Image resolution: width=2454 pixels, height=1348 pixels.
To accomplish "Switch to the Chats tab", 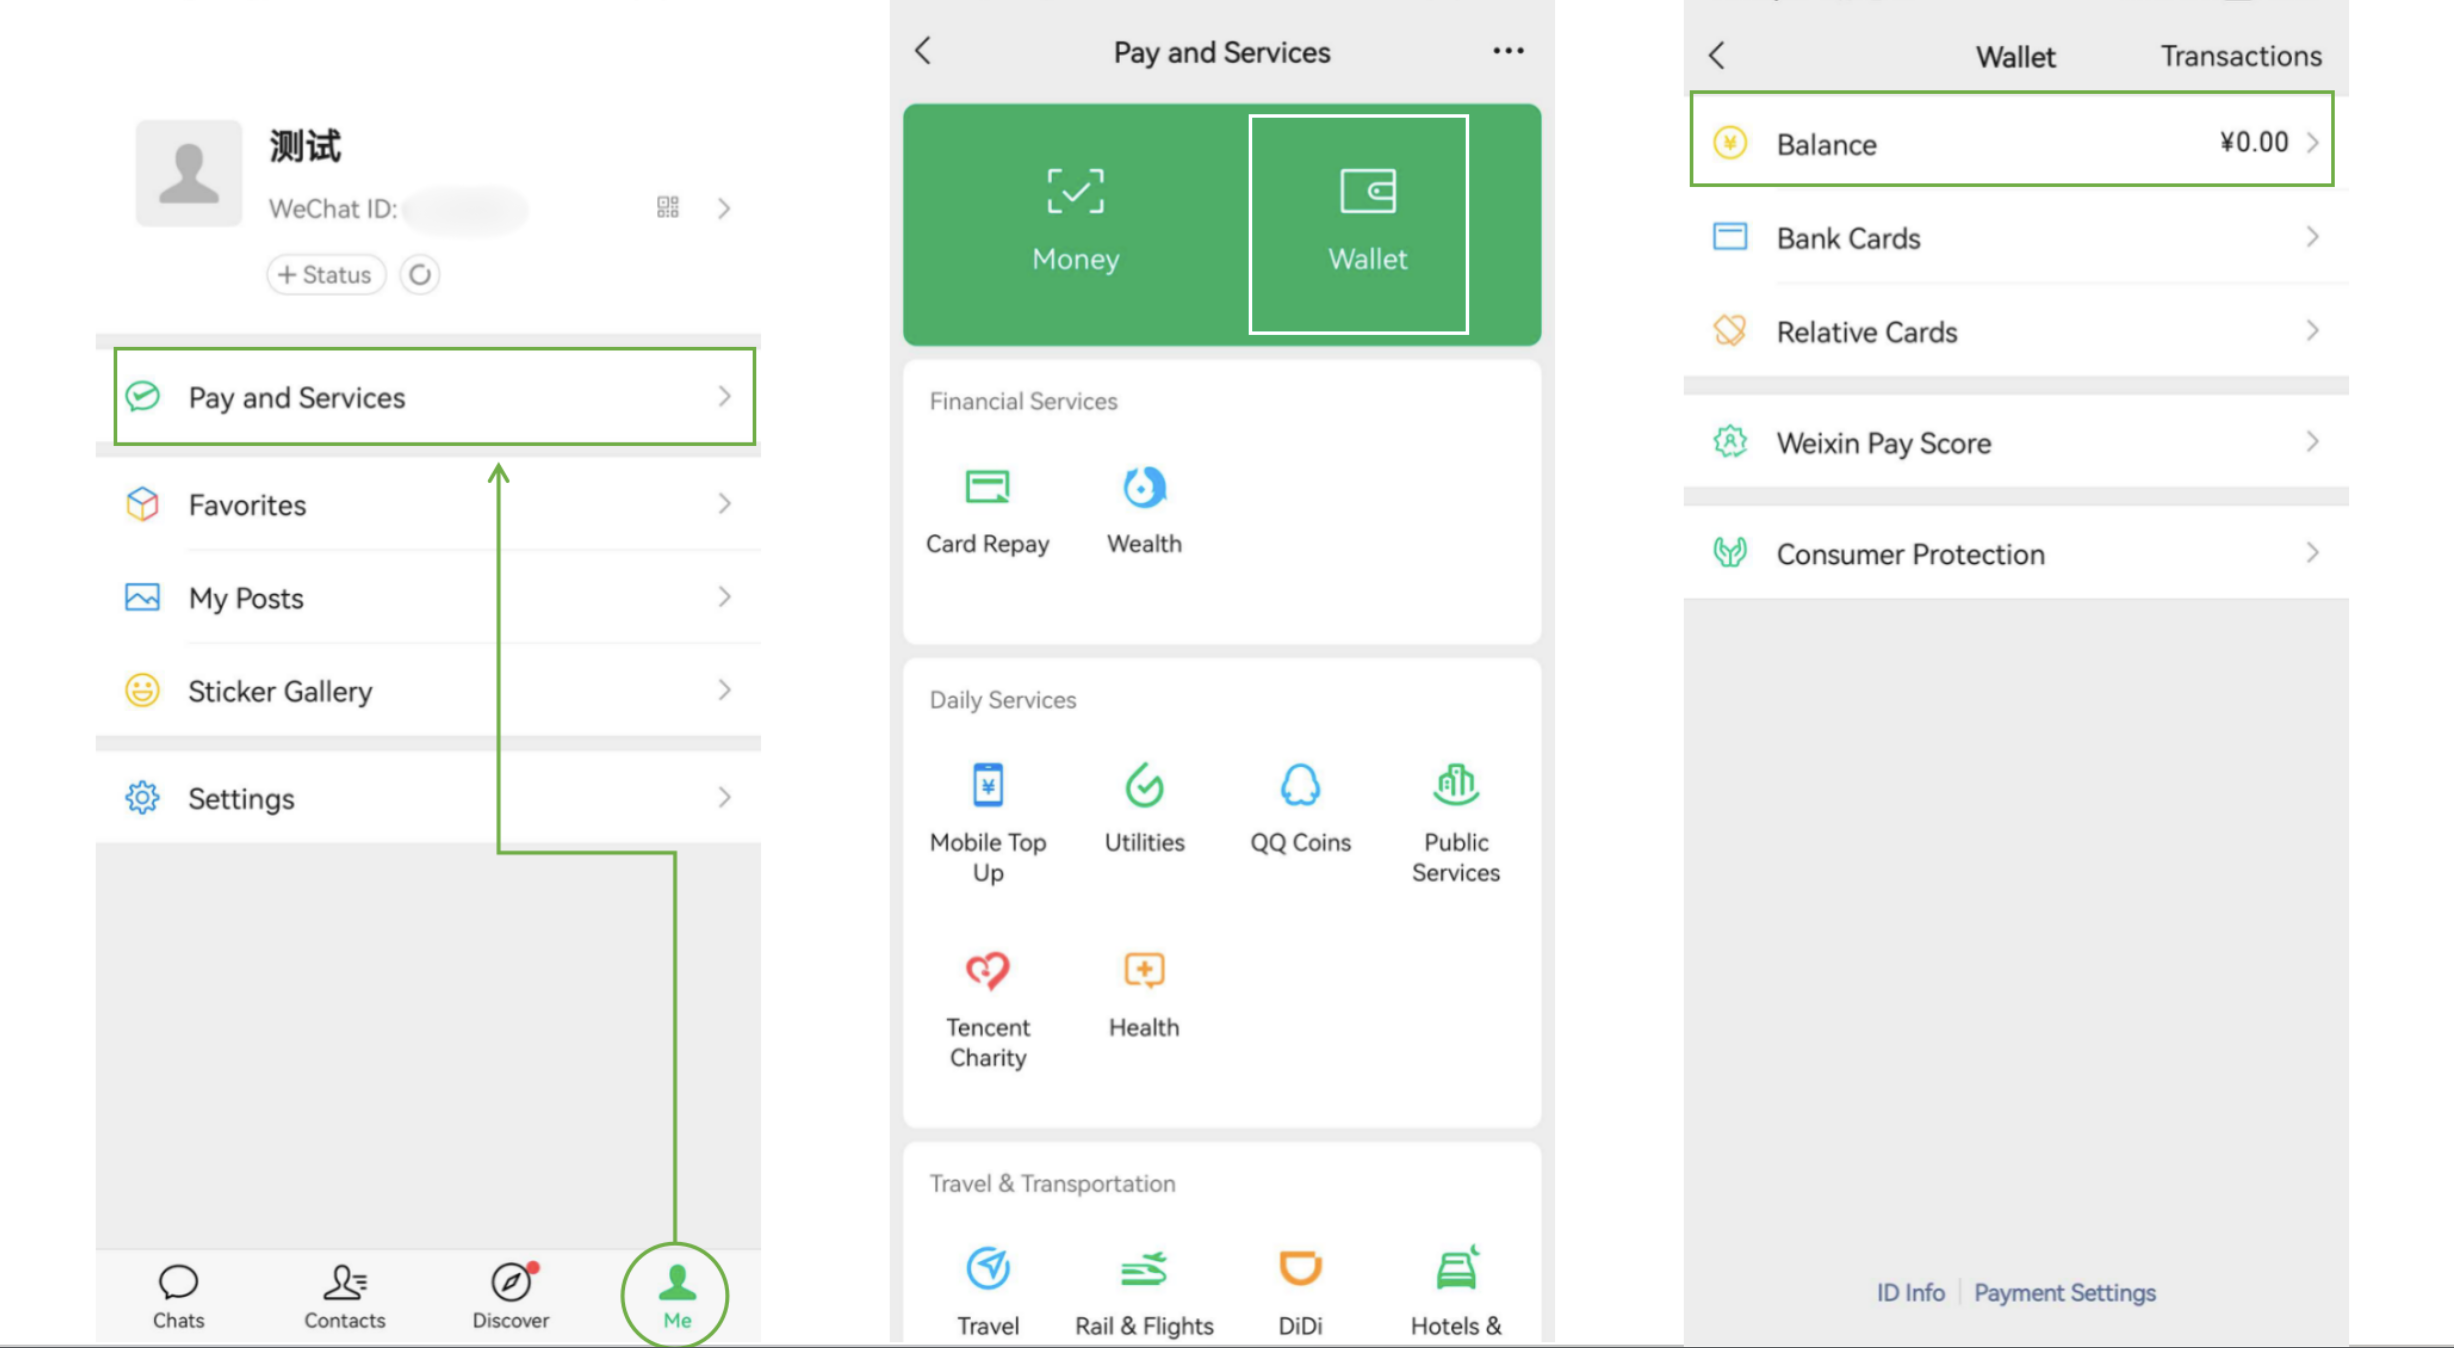I will (179, 1296).
